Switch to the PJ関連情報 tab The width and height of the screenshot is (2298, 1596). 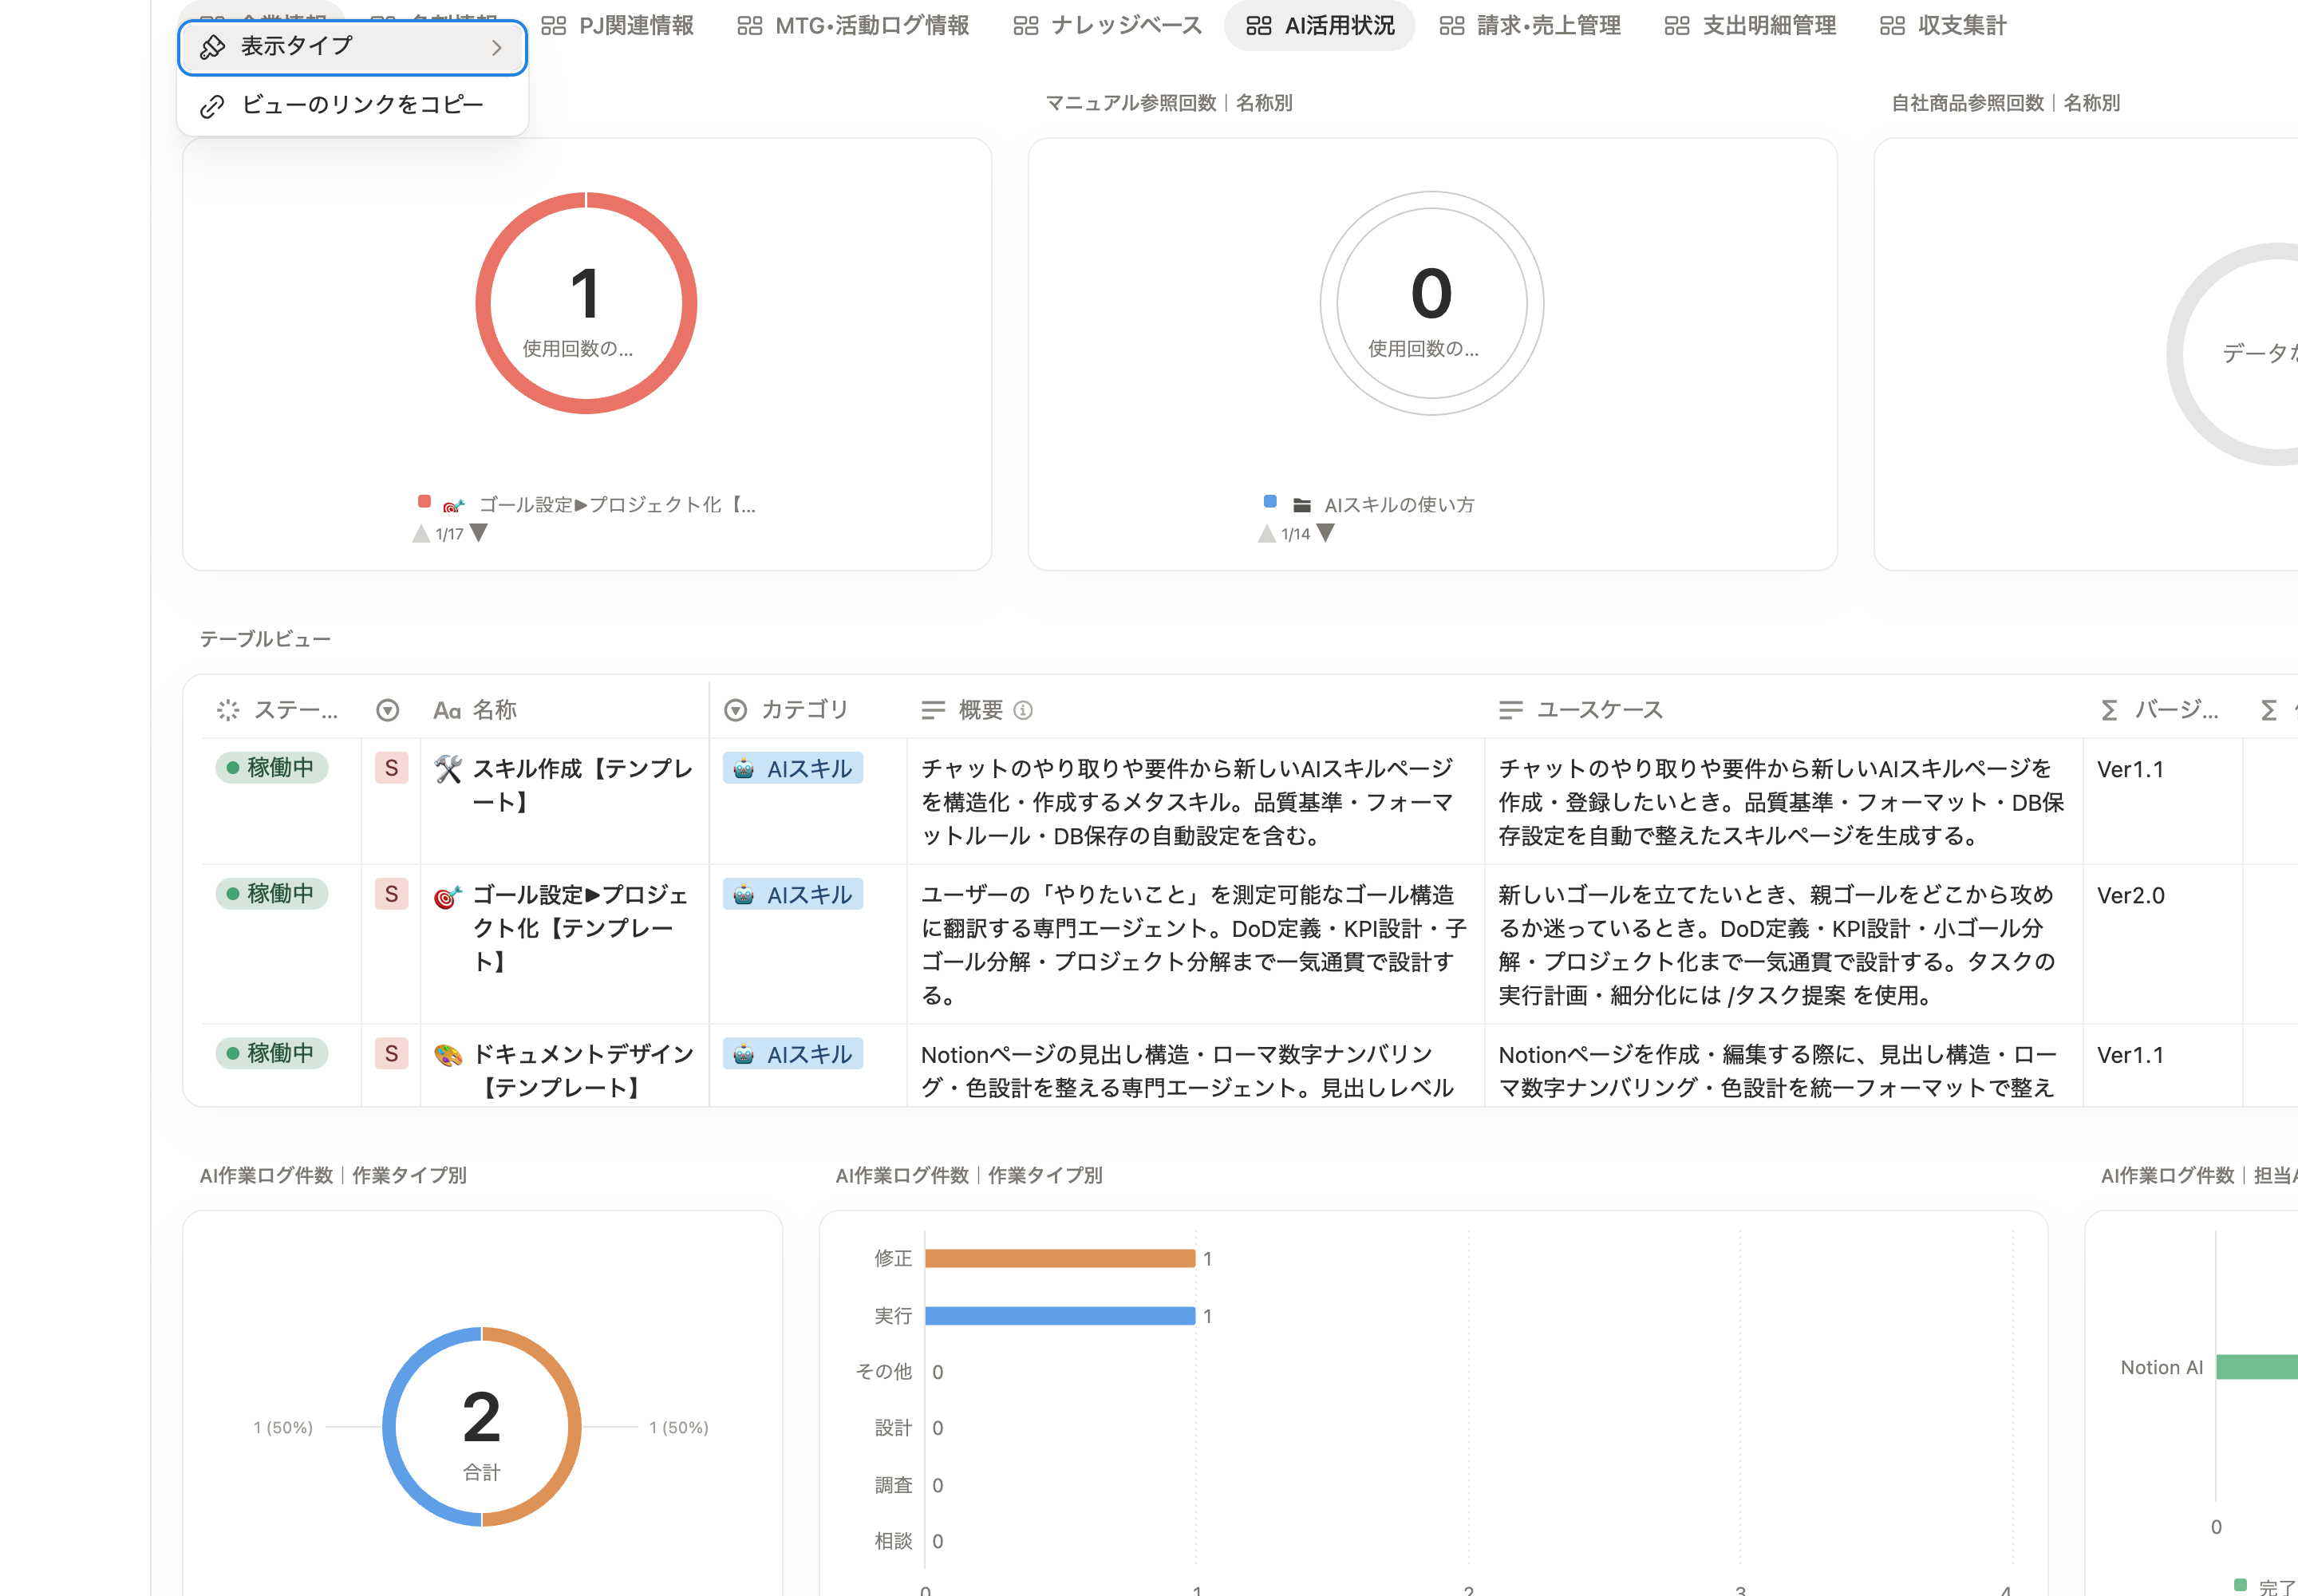point(617,26)
